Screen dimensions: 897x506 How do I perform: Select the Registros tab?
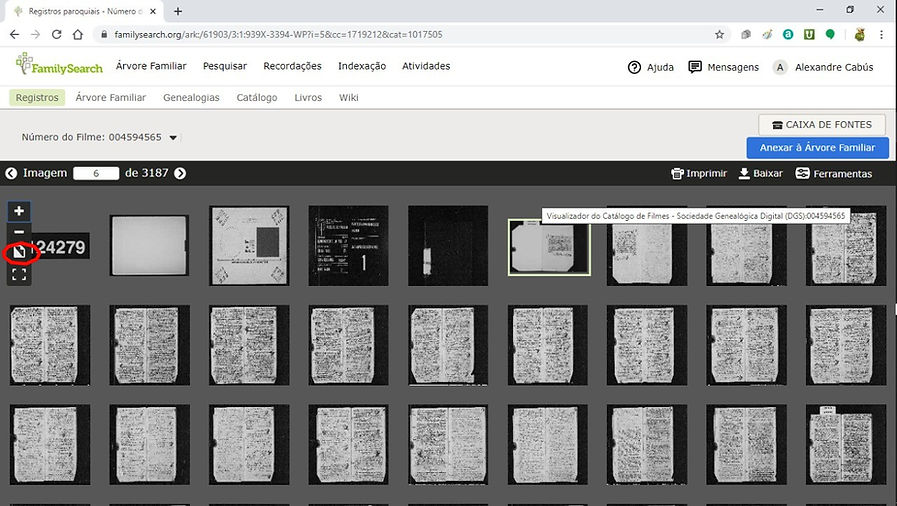tap(37, 98)
